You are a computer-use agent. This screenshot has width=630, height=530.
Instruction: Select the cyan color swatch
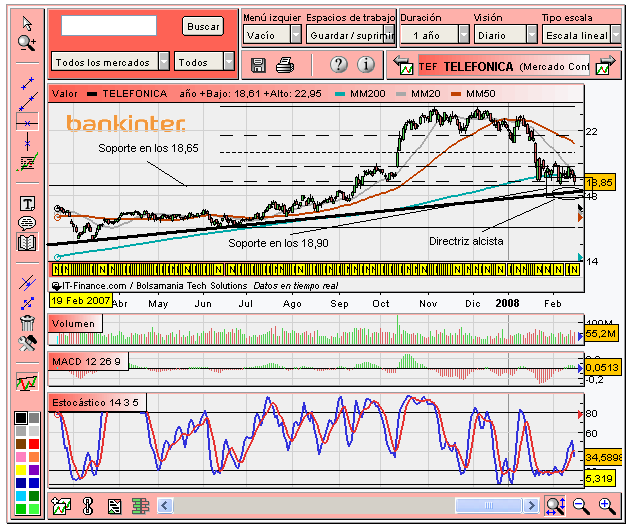[21, 495]
